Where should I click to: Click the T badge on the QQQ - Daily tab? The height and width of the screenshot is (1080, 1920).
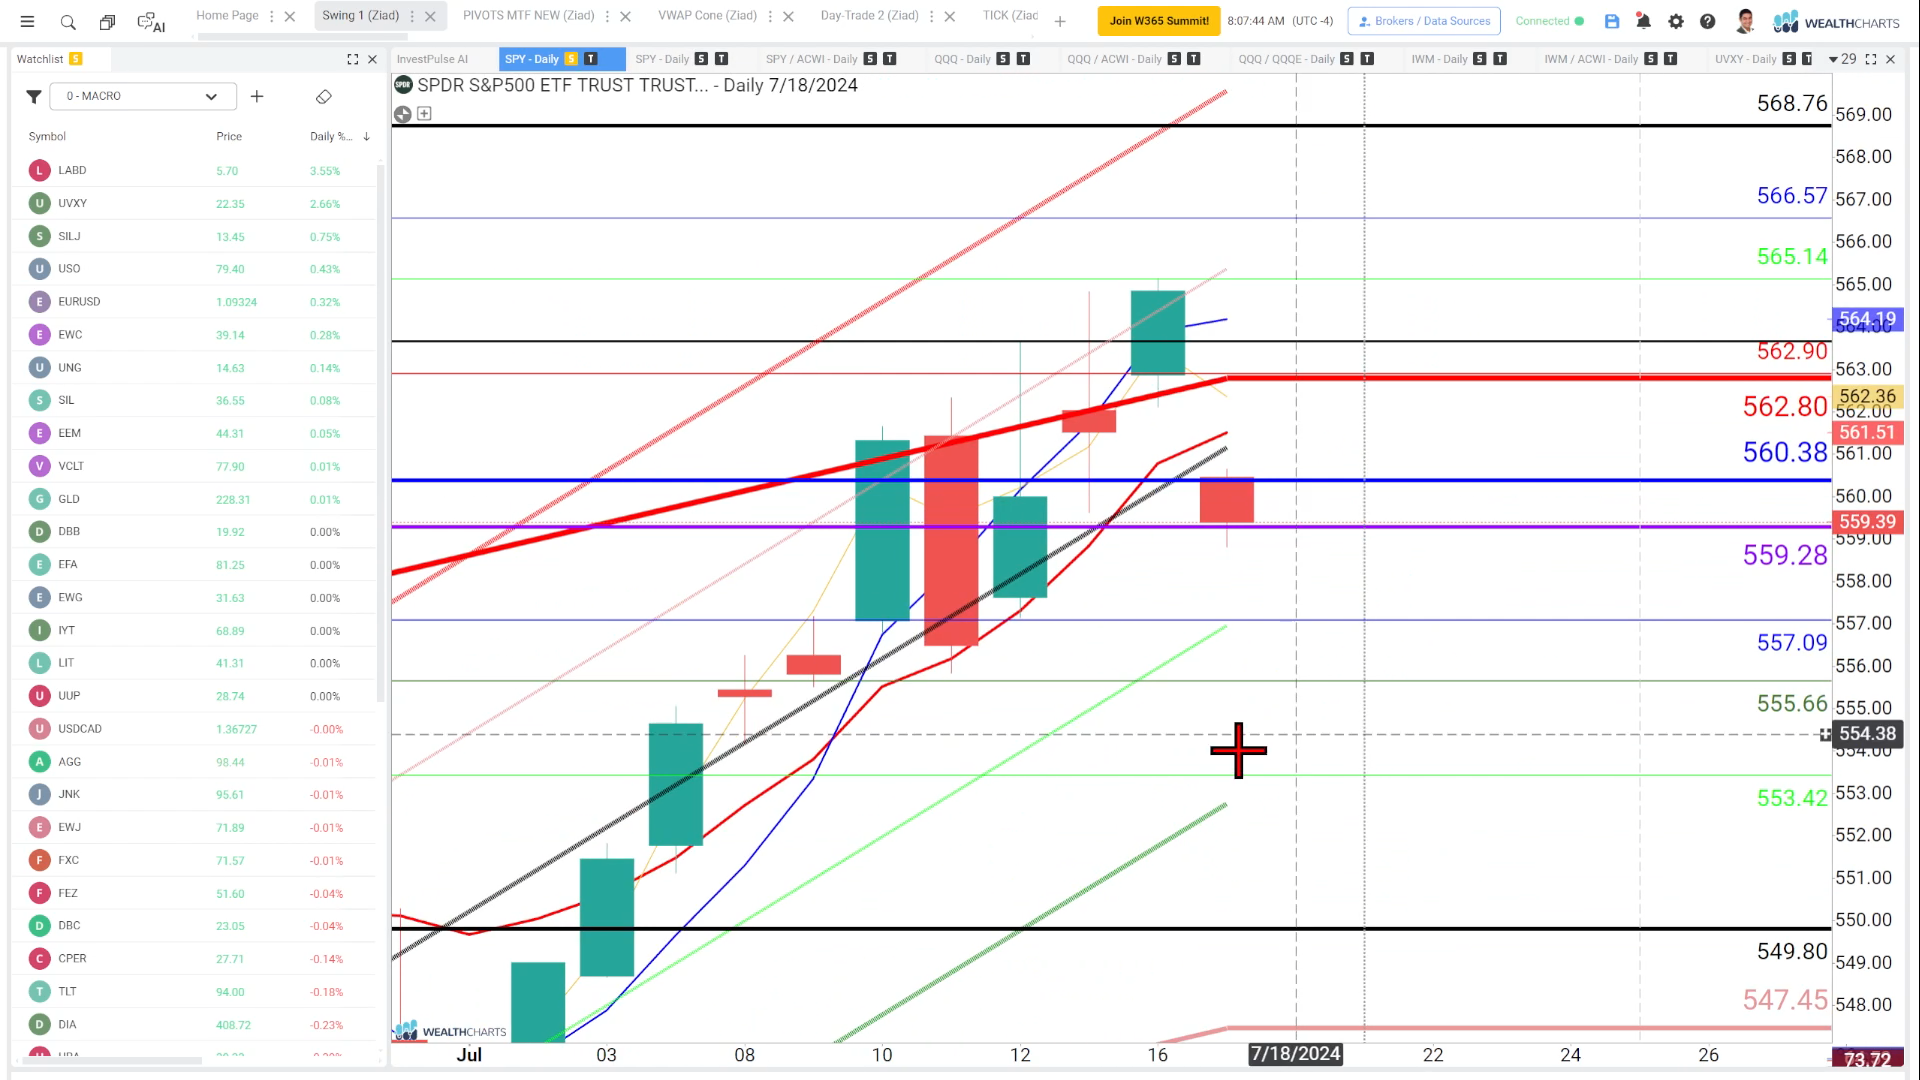[1023, 59]
